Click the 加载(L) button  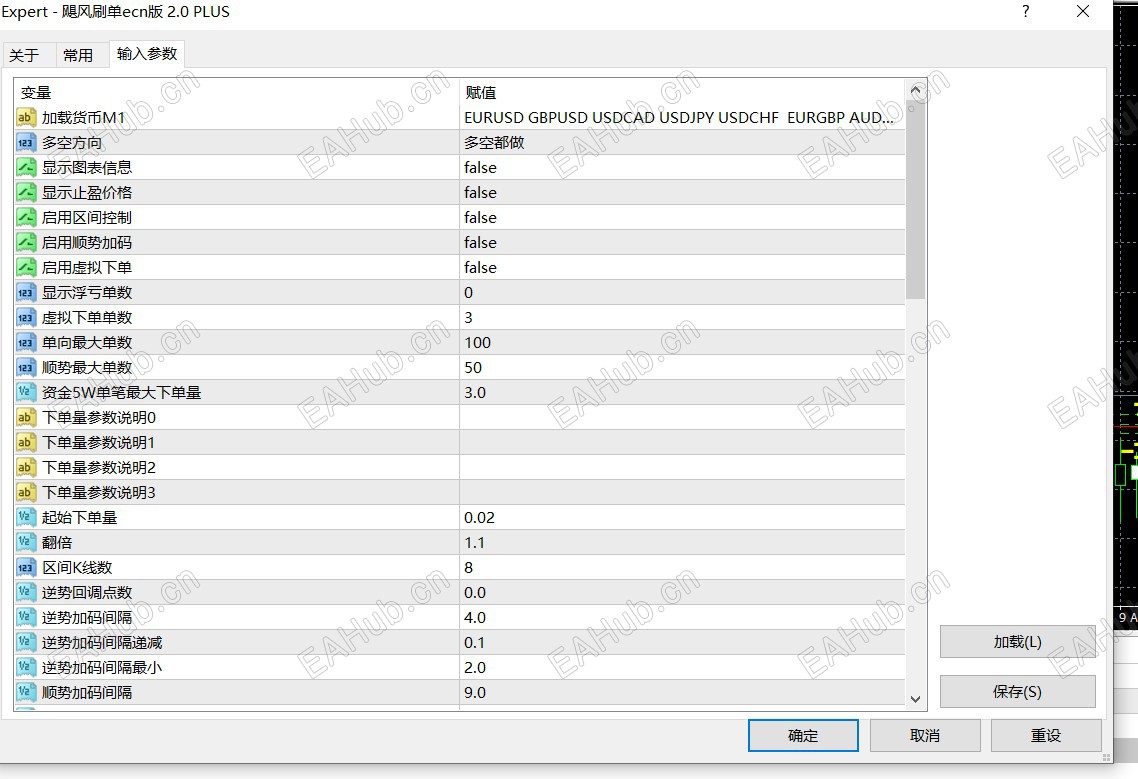(x=1018, y=642)
